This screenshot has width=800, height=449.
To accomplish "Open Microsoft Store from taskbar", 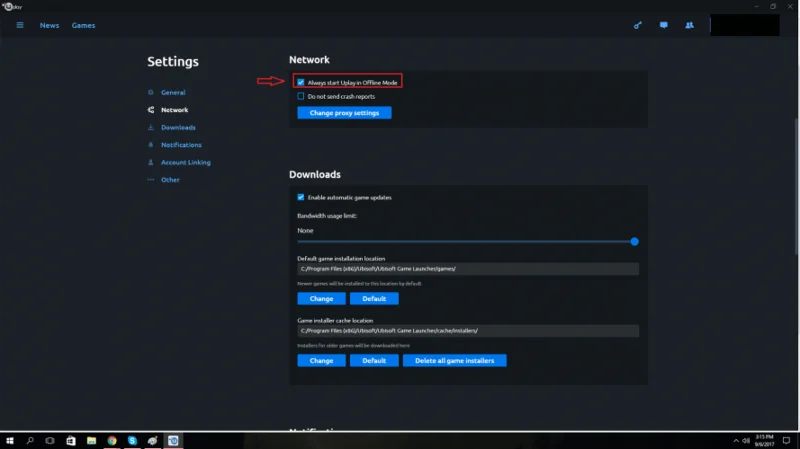I will [x=70, y=441].
